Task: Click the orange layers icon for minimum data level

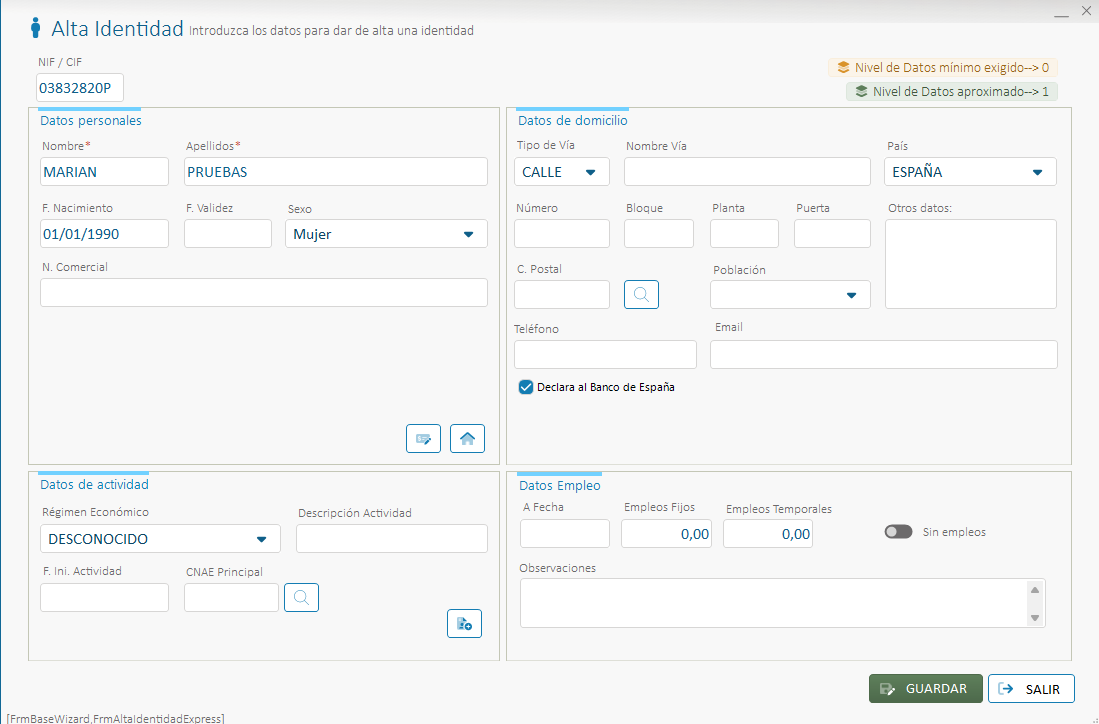Action: tap(843, 68)
